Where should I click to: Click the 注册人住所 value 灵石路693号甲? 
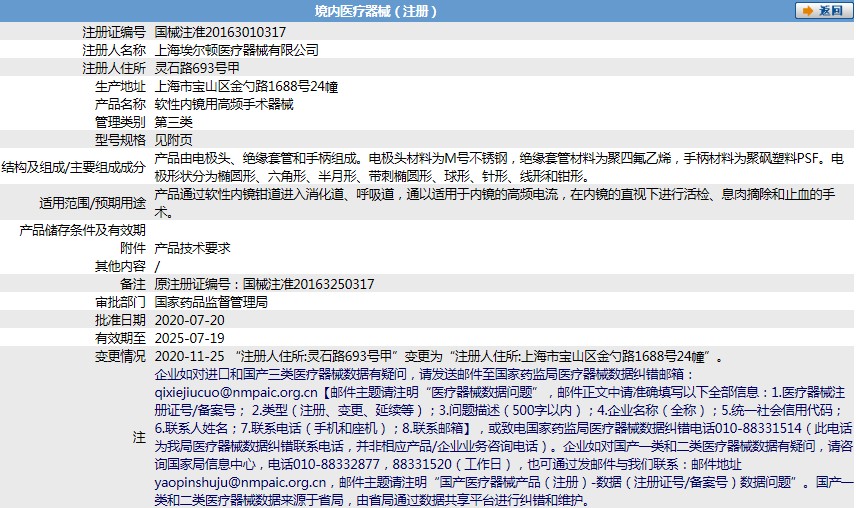point(197,68)
